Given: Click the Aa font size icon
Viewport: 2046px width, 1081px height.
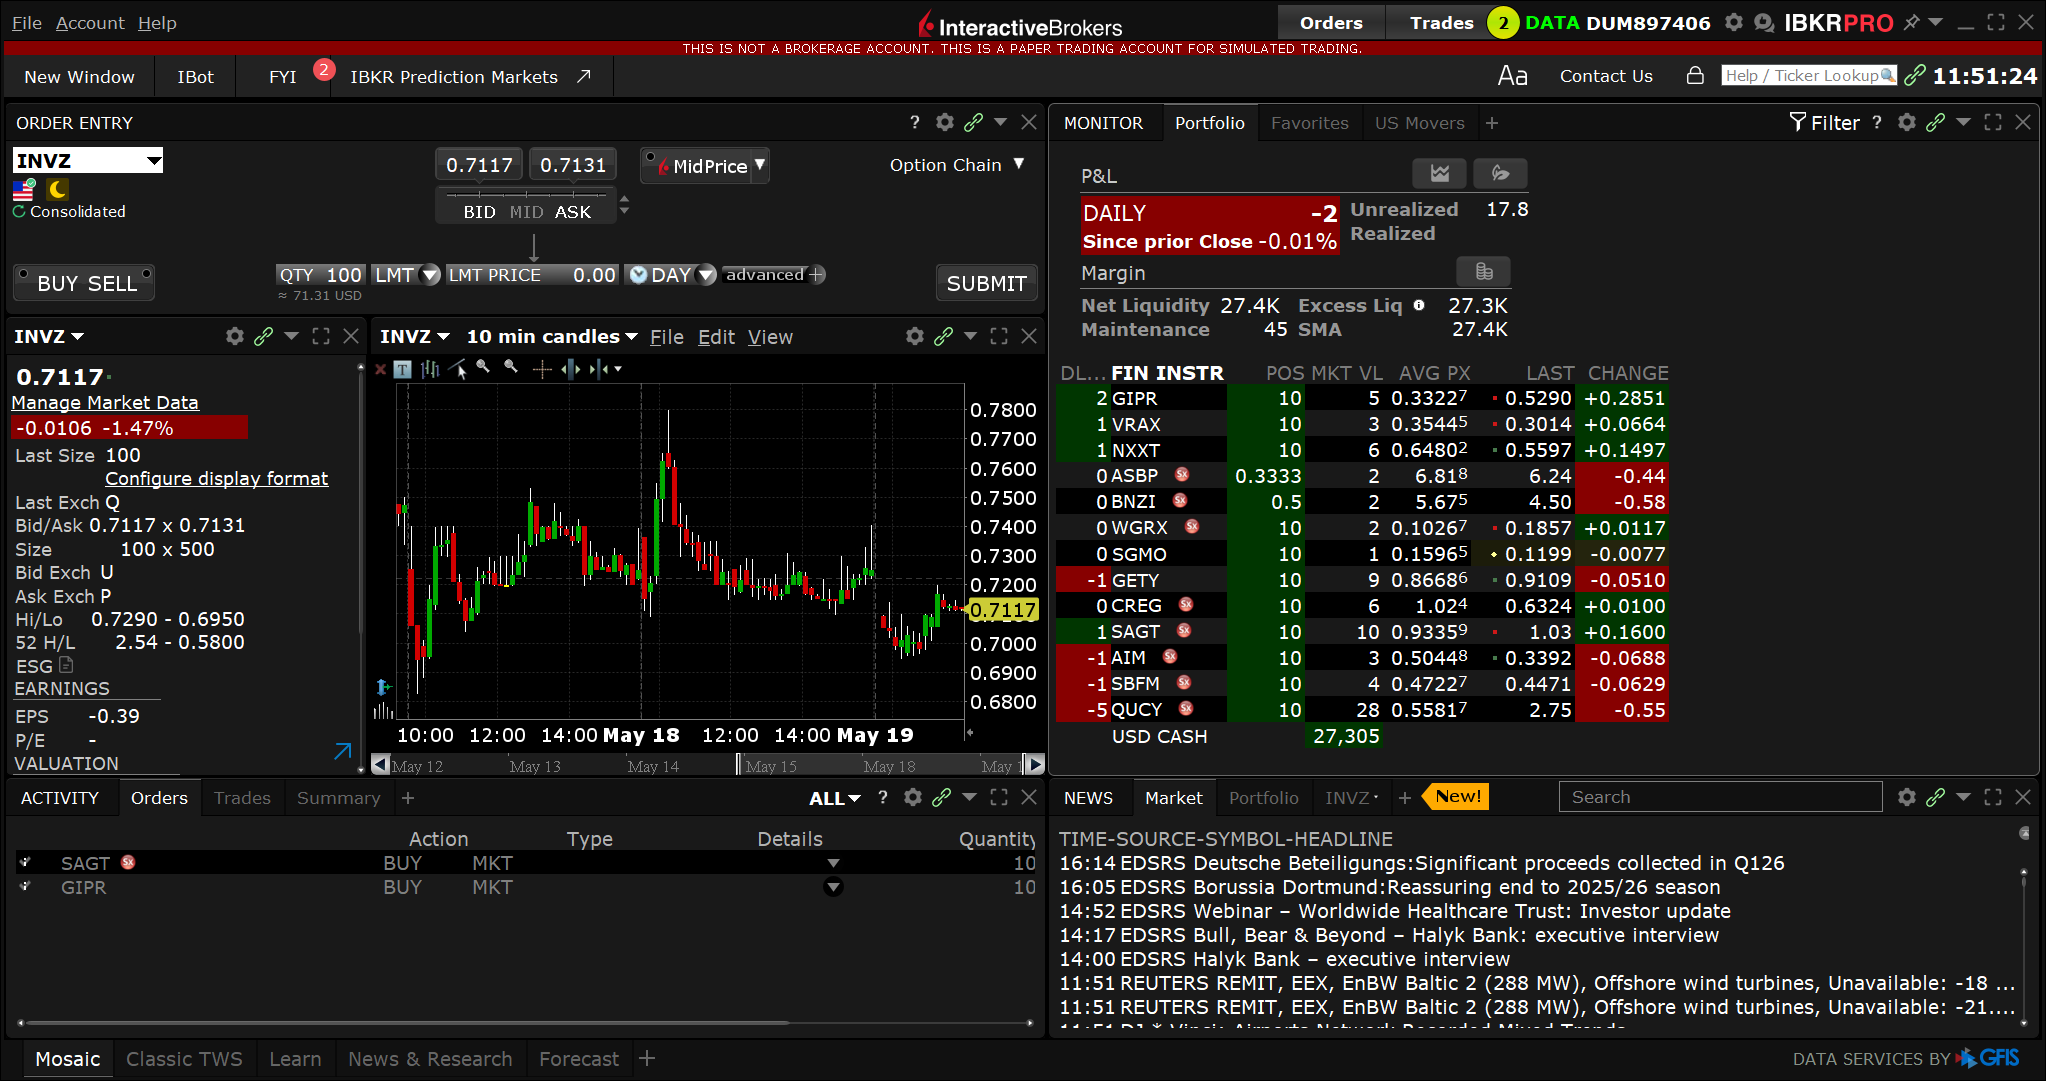Looking at the screenshot, I should coord(1512,76).
